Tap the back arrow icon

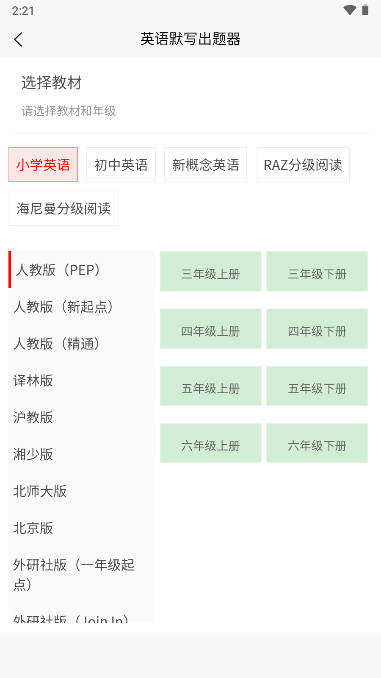[18, 39]
